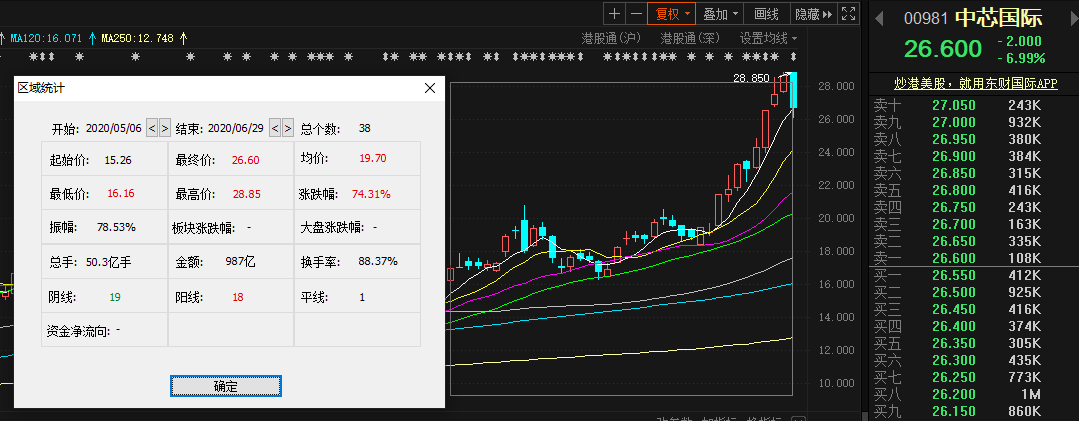This screenshot has width=1079, height=421.
Task: Close the 区域统计 dialog
Action: (x=430, y=88)
